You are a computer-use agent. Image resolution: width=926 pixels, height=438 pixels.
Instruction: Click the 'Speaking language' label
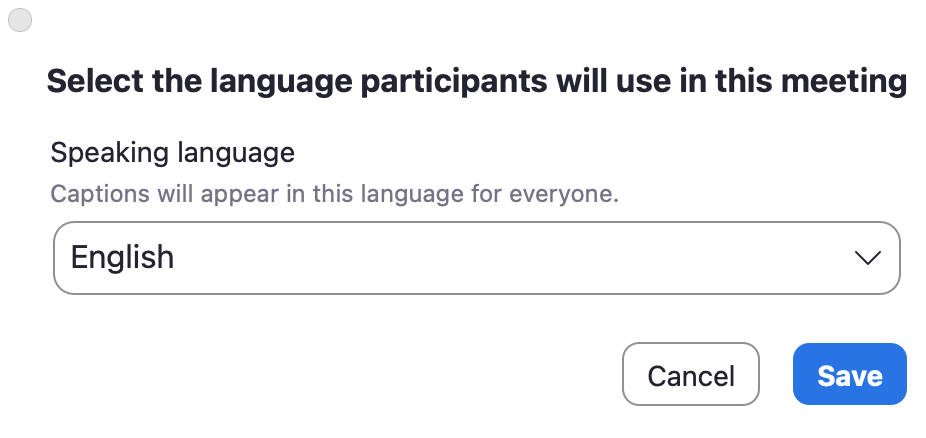point(172,153)
